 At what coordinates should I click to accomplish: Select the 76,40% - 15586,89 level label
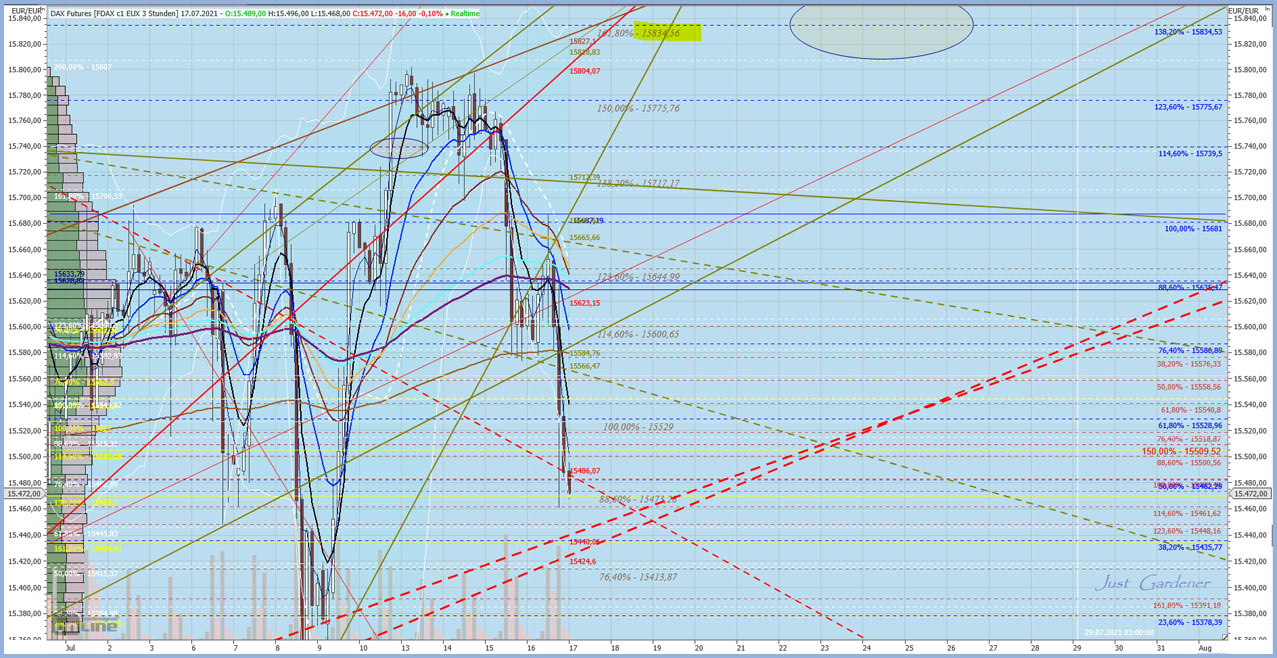[1190, 351]
